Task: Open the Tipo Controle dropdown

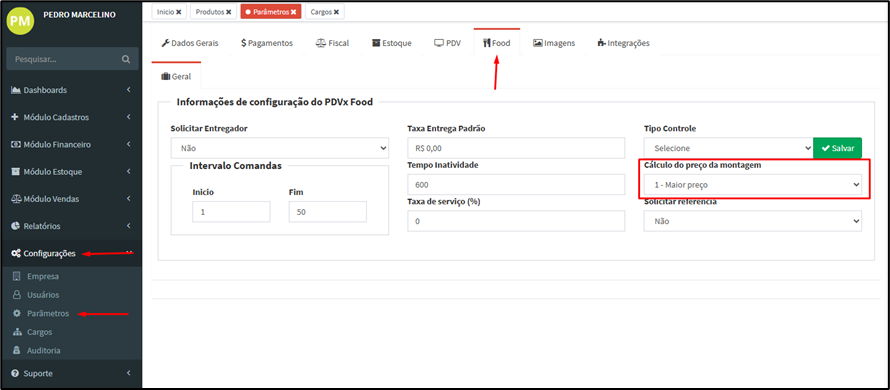Action: [729, 148]
